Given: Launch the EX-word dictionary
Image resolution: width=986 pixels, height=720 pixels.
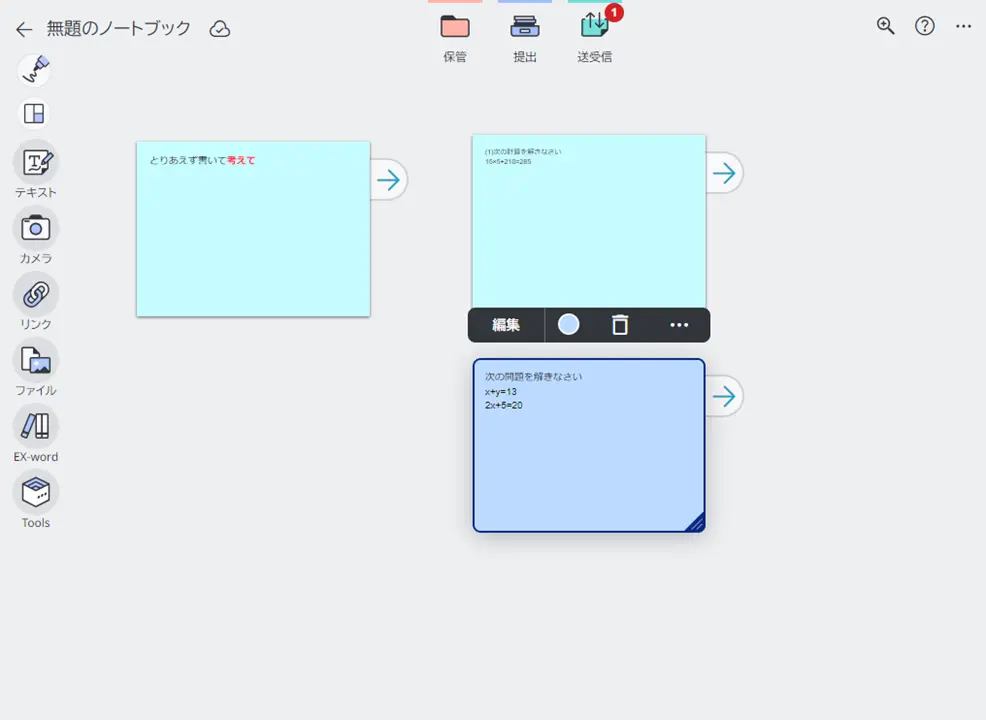Looking at the screenshot, I should click(35, 428).
